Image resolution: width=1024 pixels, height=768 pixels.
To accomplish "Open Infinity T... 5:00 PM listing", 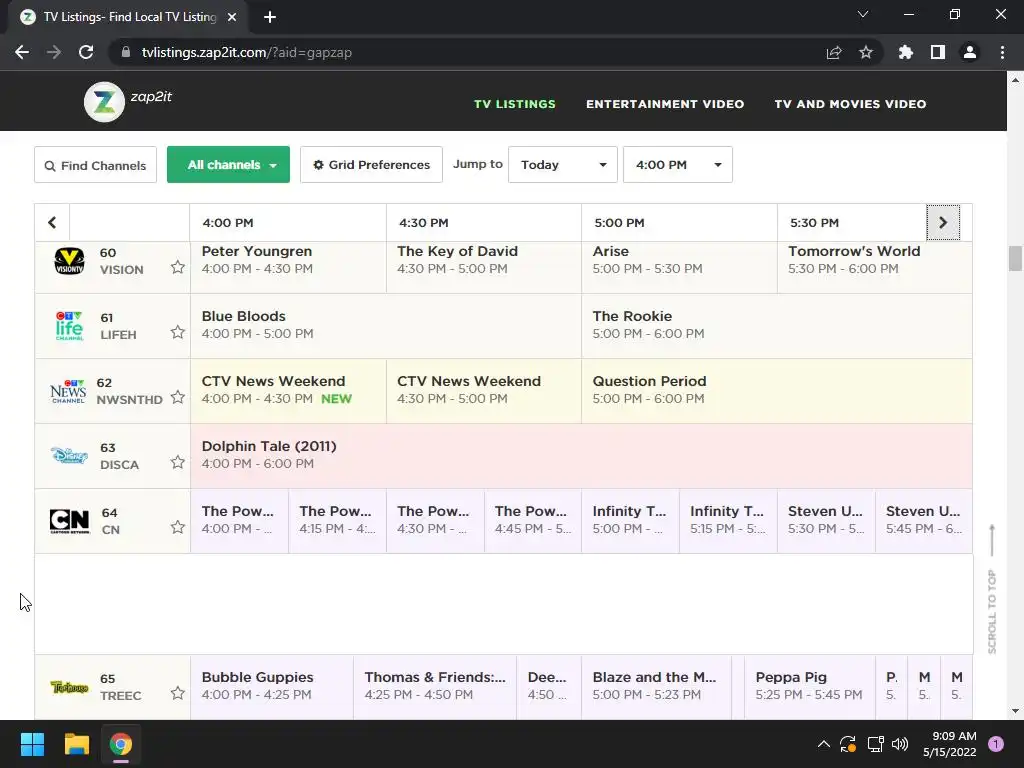I will coord(630,520).
